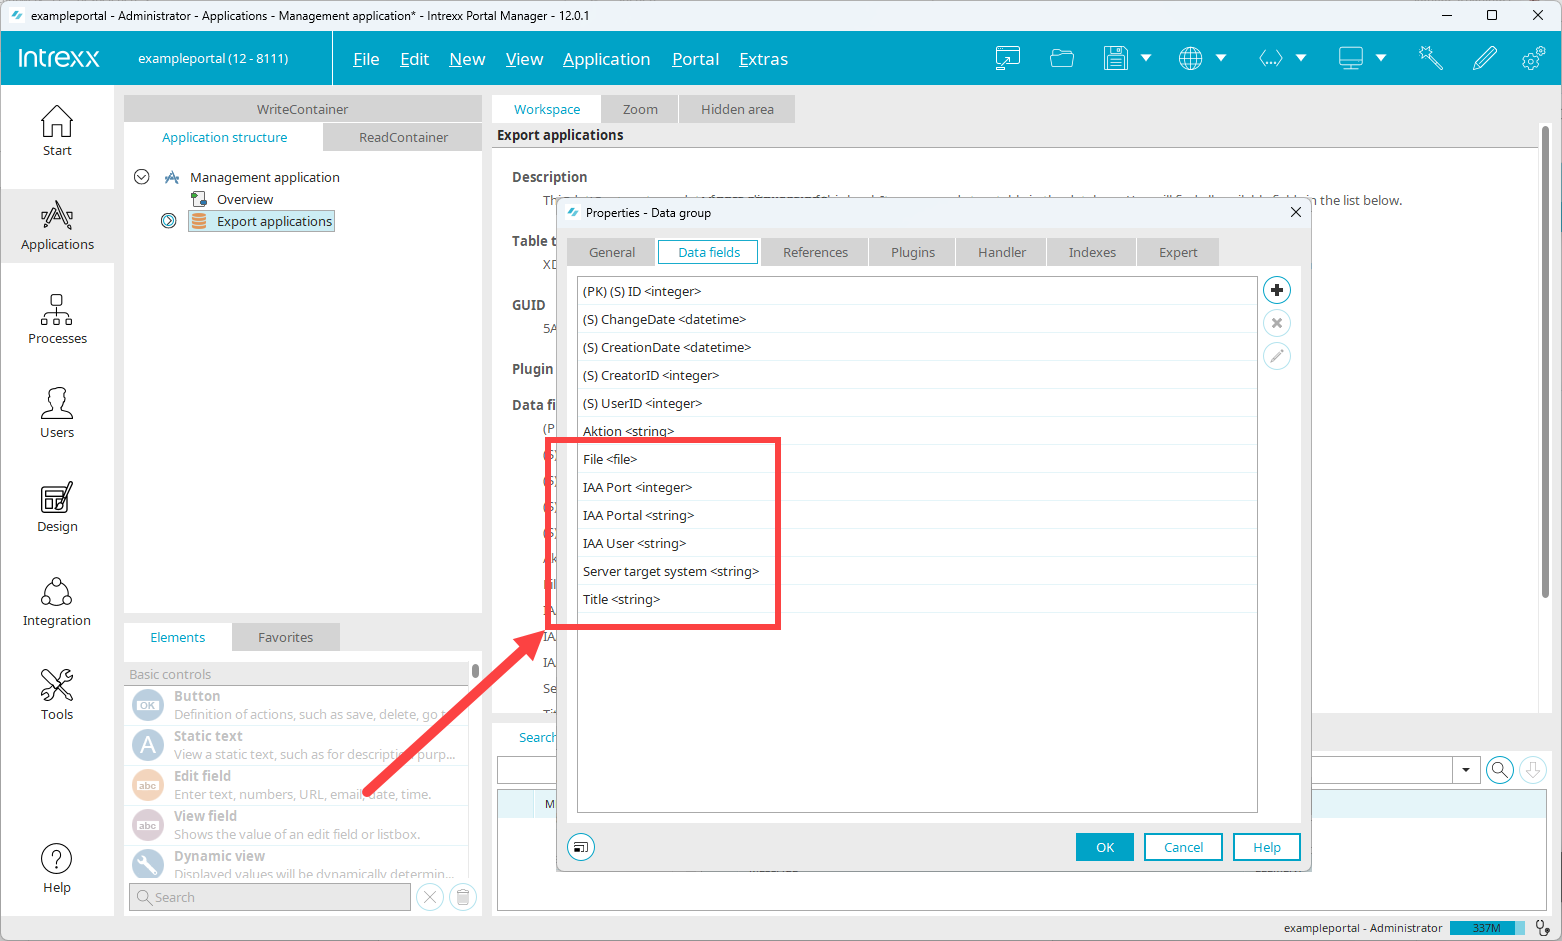Screen dimensions: 1562x941
Task: Switch to the General tab in dialog
Action: 611,252
